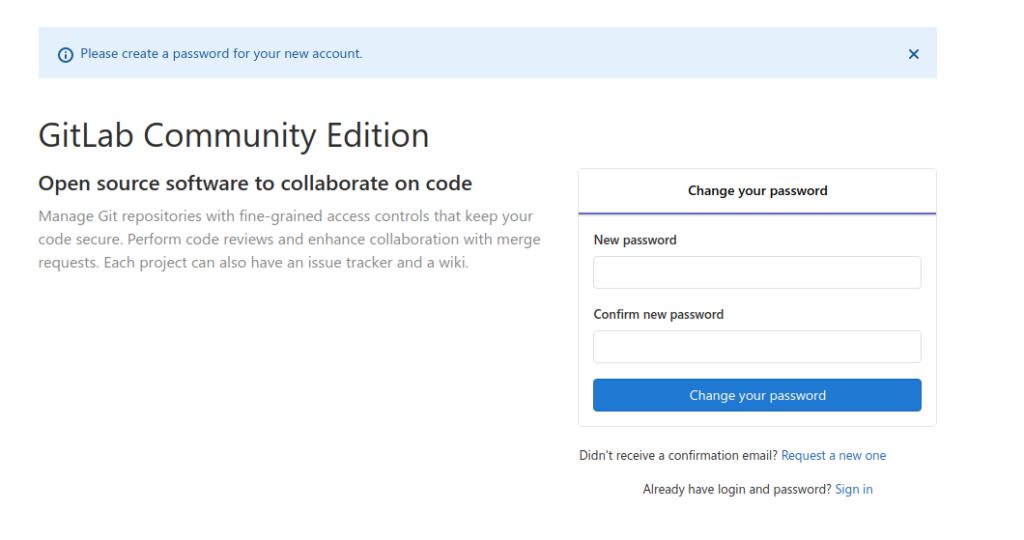Select the 'Change your password' tab header
This screenshot has width=1024, height=540.
tap(757, 191)
